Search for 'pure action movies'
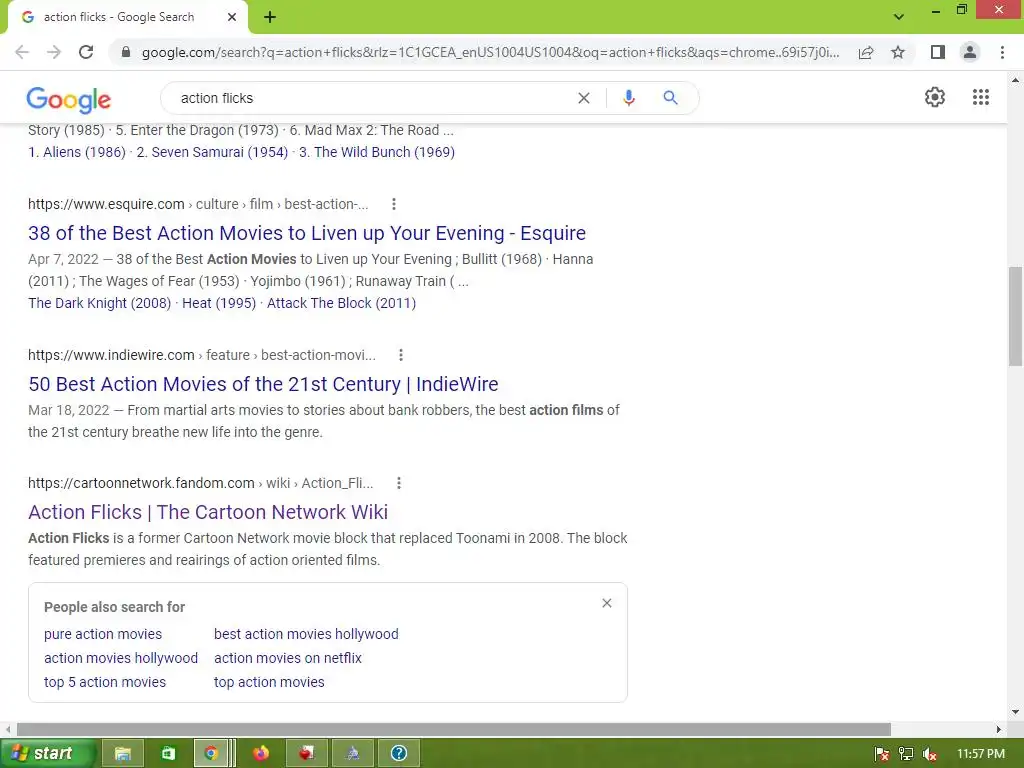 point(103,634)
